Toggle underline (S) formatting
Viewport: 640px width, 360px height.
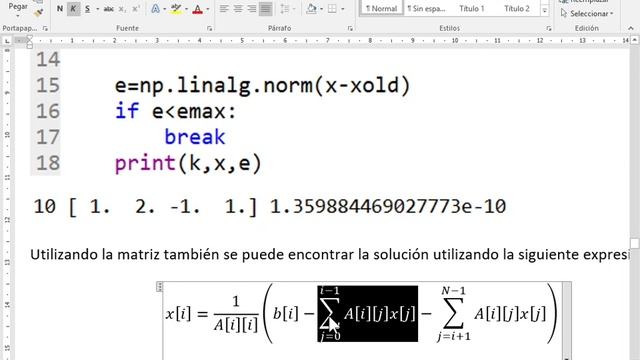(87, 9)
